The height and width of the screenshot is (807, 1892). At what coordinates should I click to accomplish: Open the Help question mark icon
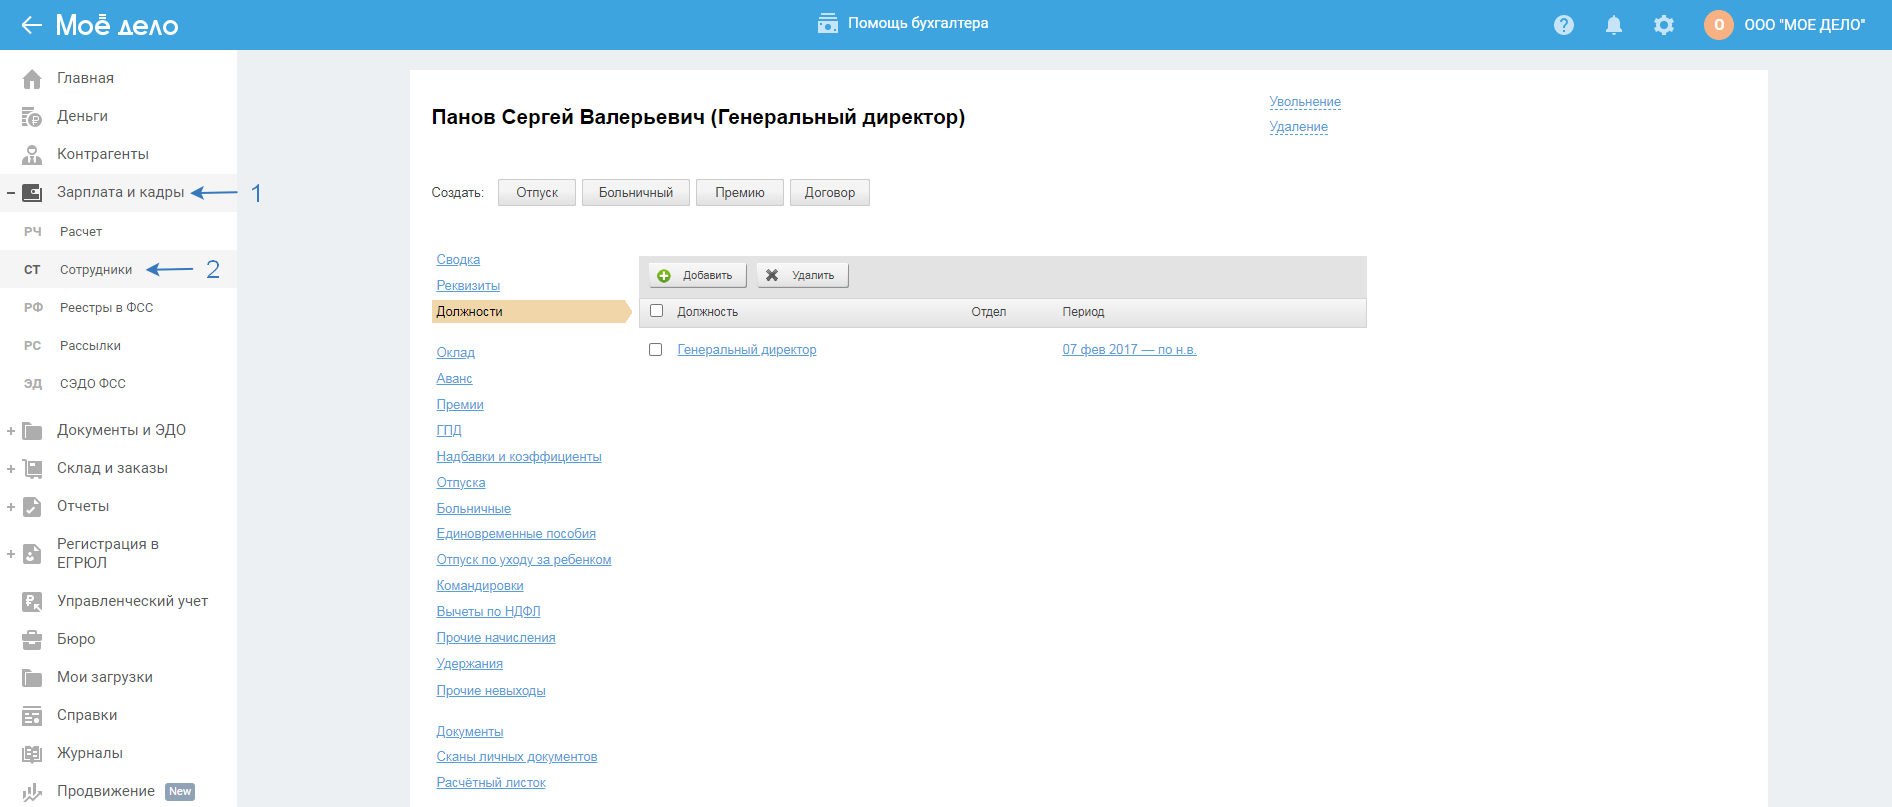point(1564,25)
